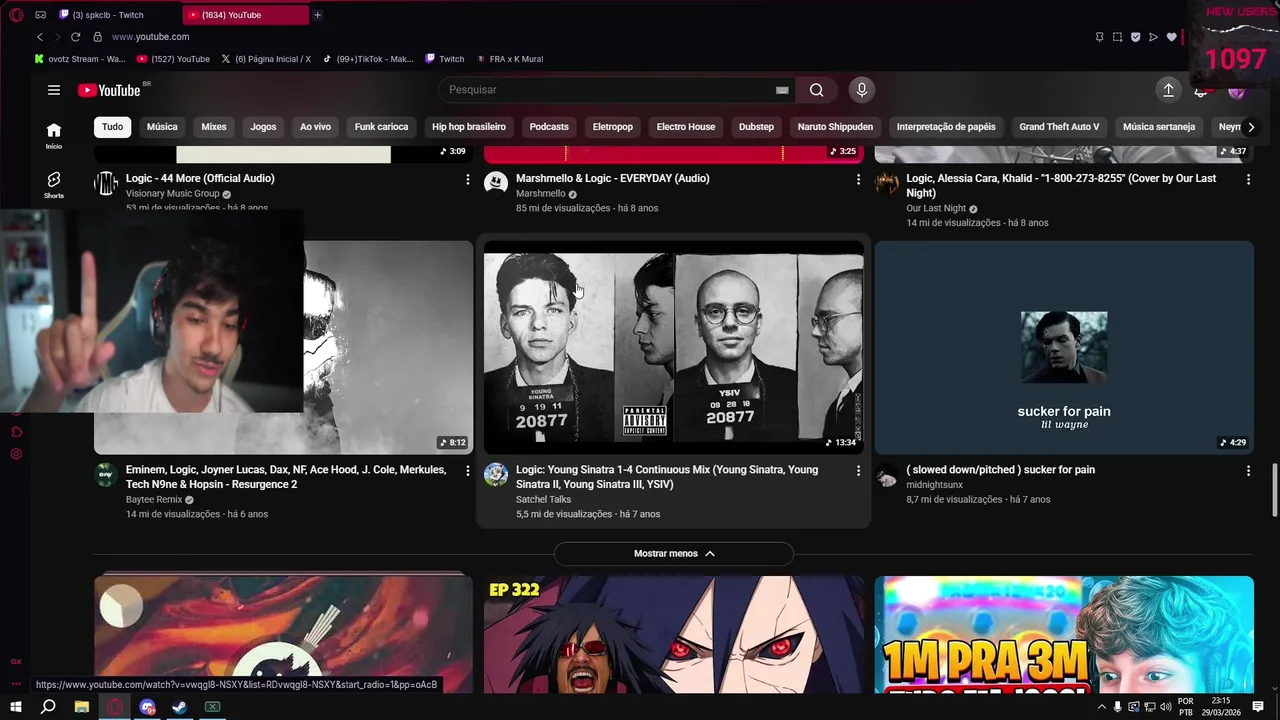Screen dimensions: 1280x720
Task: Open Steam from the taskbar
Action: point(180,707)
